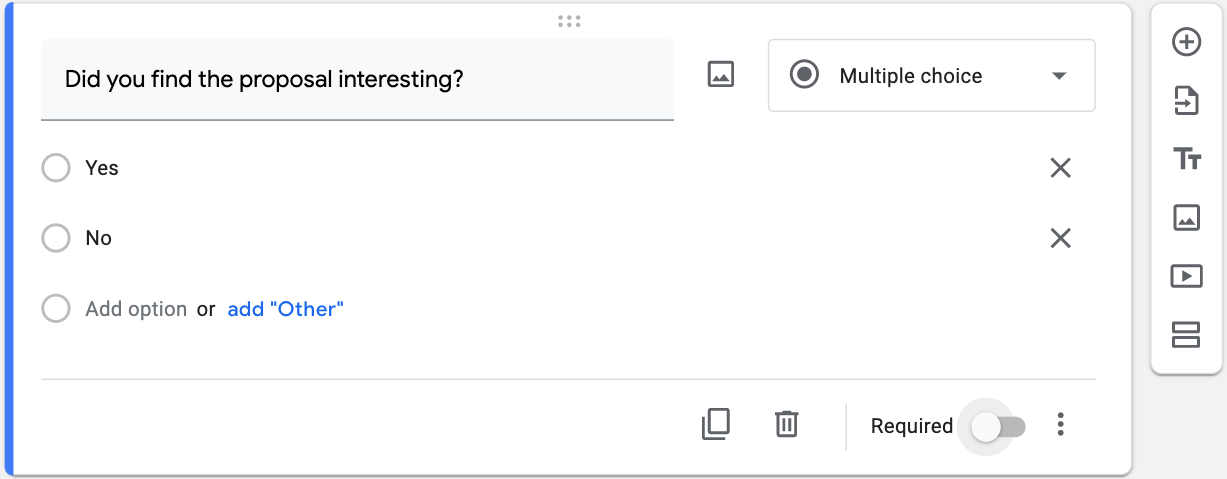Toggle the Required switch on

pyautogui.click(x=999, y=427)
